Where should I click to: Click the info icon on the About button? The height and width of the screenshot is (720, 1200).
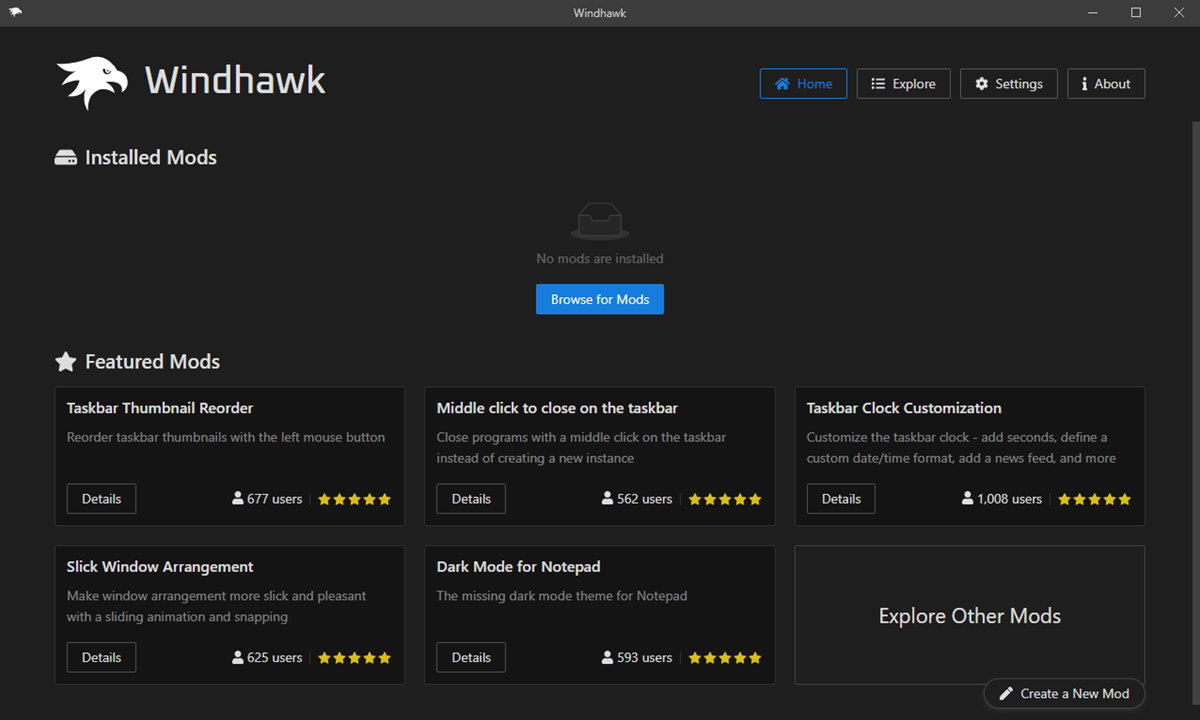coord(1086,83)
